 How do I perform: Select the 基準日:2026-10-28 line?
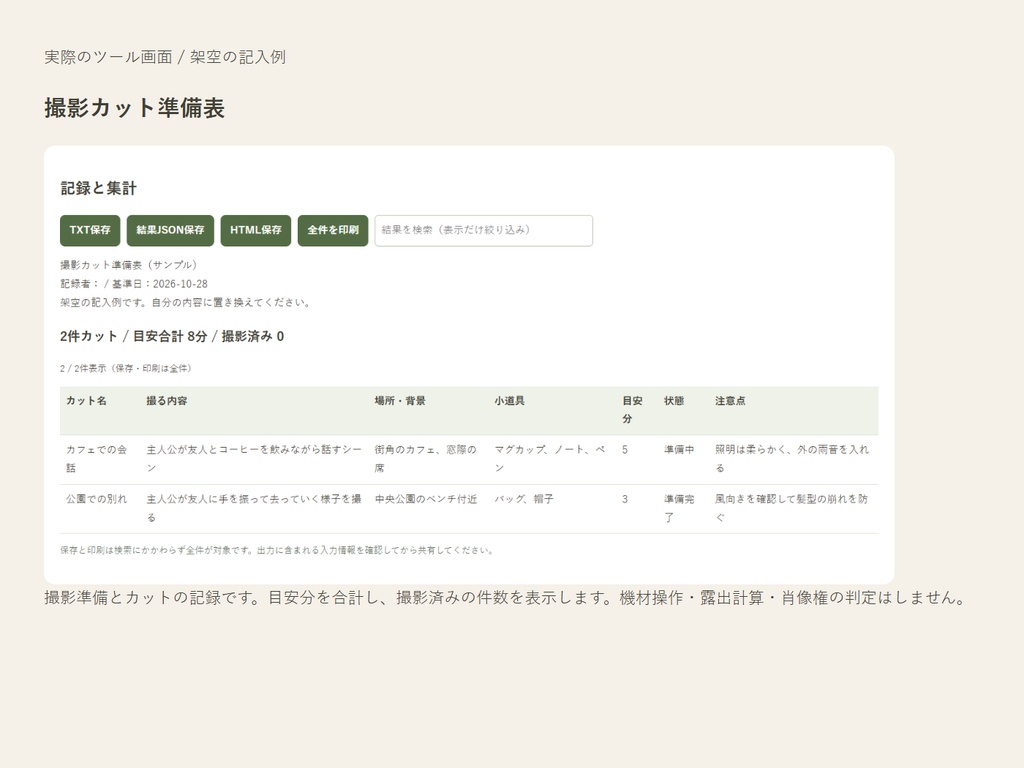tap(134, 284)
